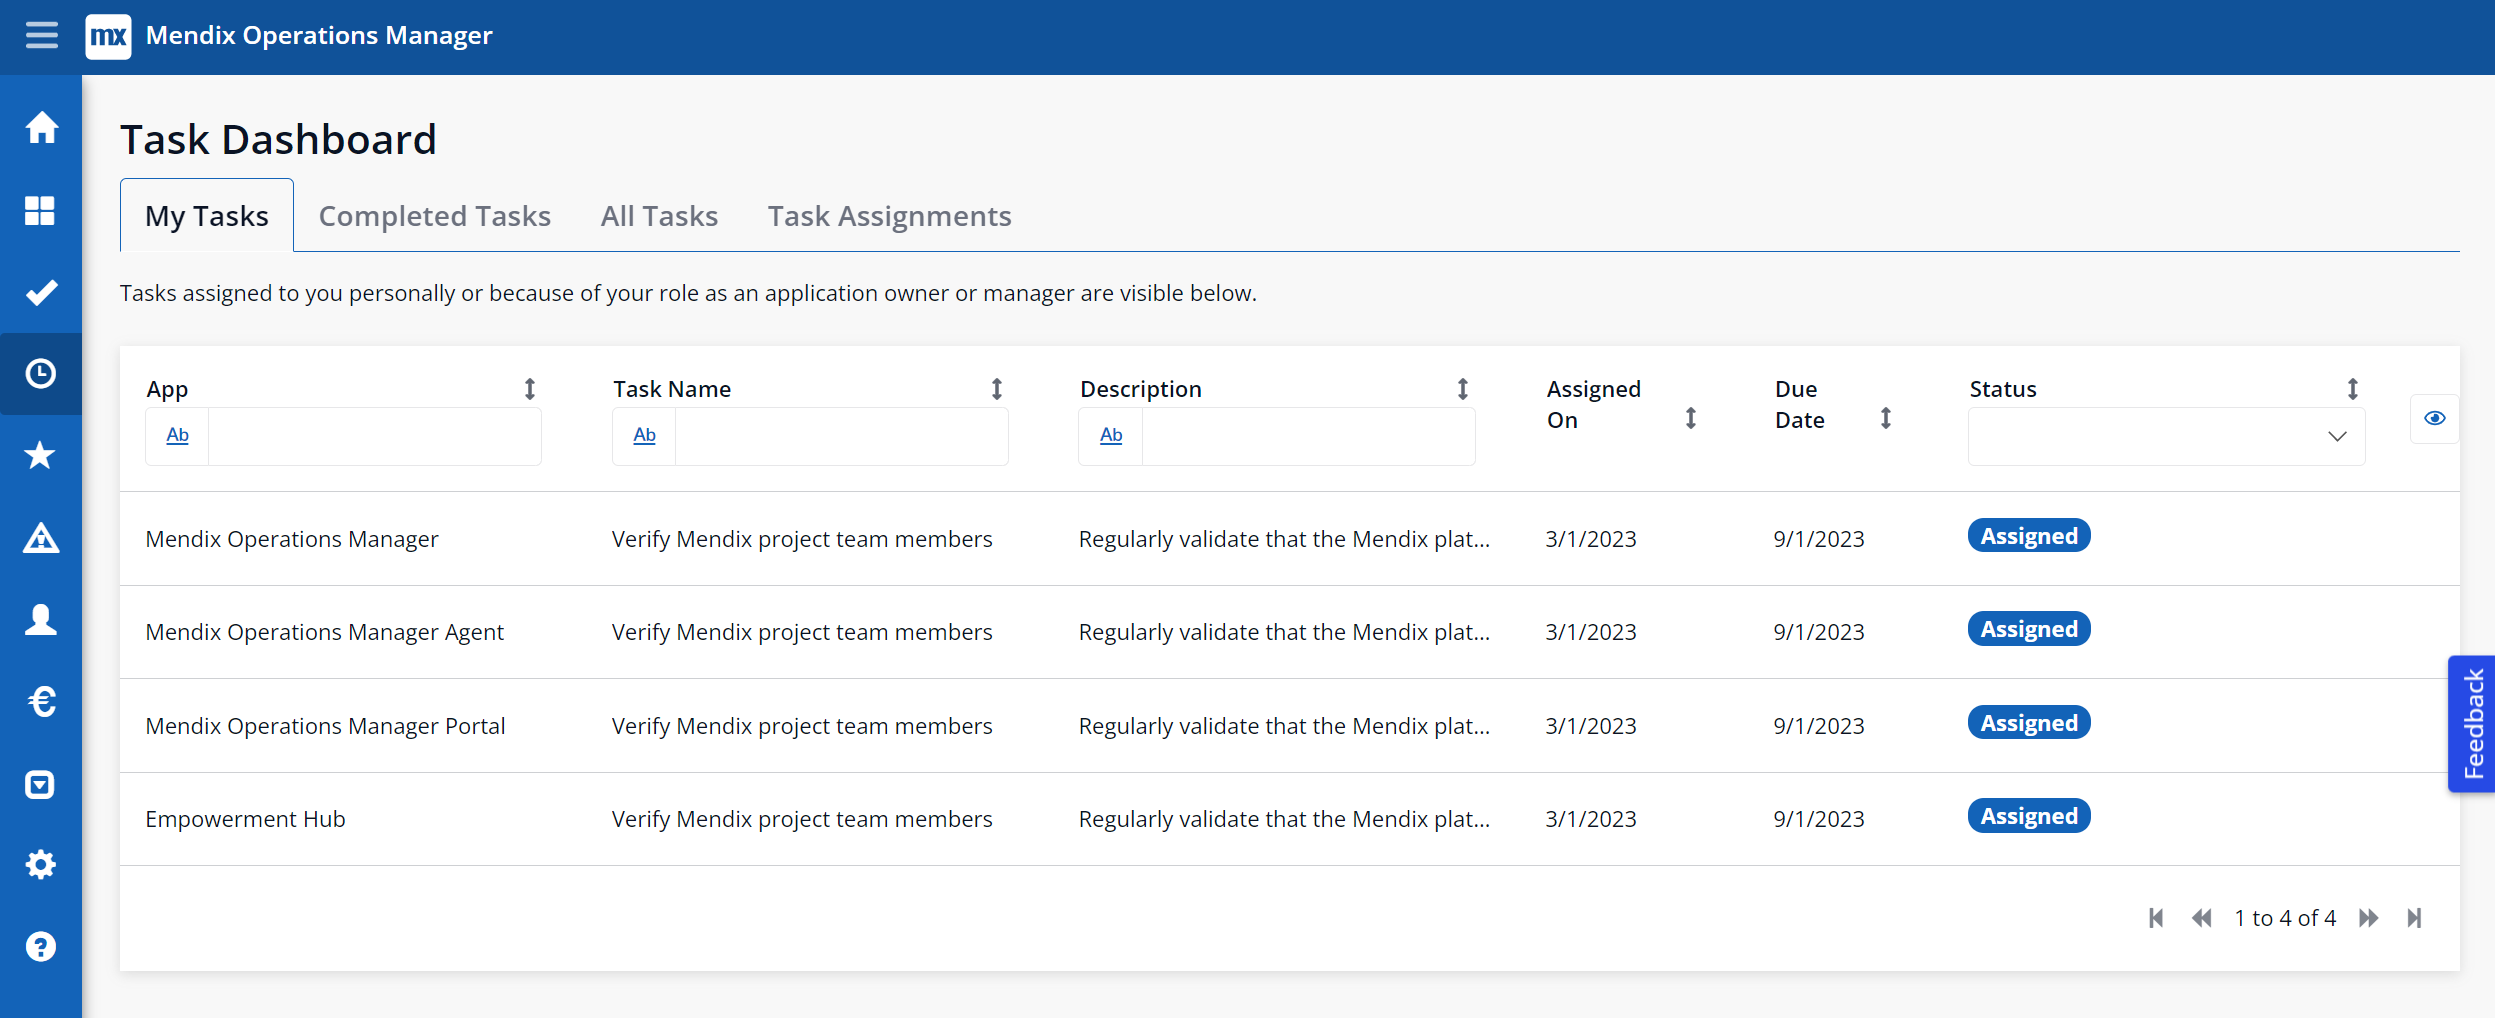Screen dimensions: 2495x1018
Task: Open the hamburger navigation menu
Action: coord(41,36)
